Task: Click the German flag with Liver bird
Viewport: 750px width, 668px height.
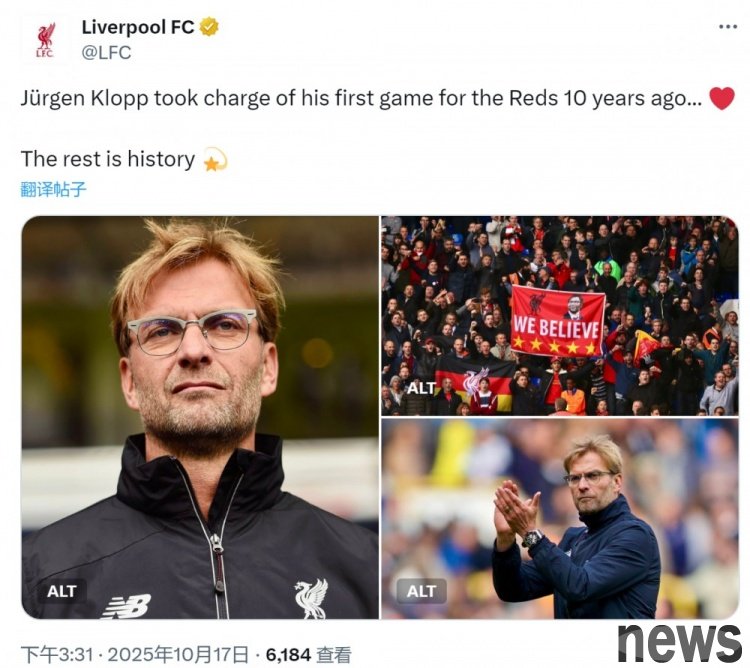Action: [474, 383]
